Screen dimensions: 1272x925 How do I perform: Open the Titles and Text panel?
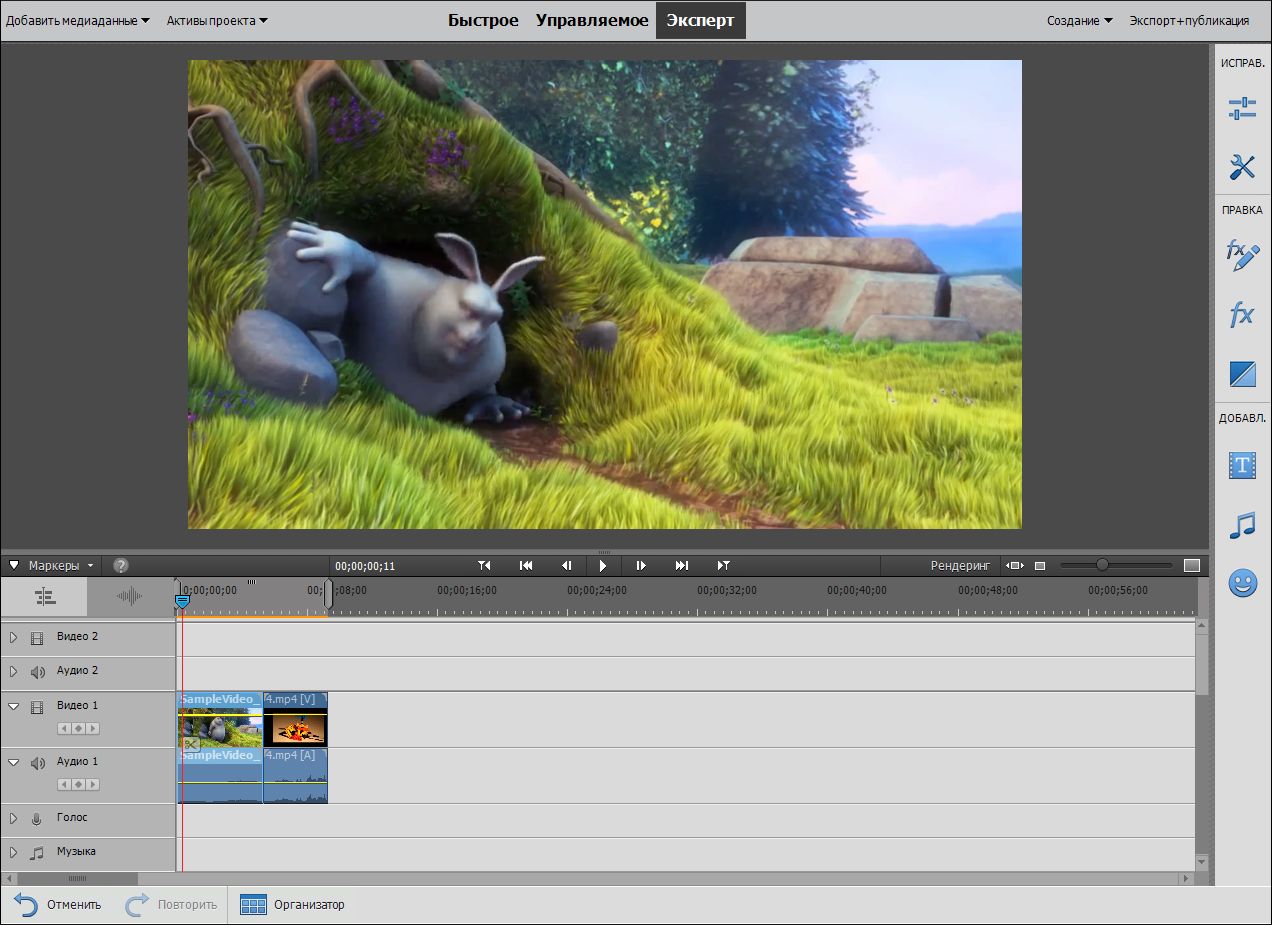[1242, 465]
